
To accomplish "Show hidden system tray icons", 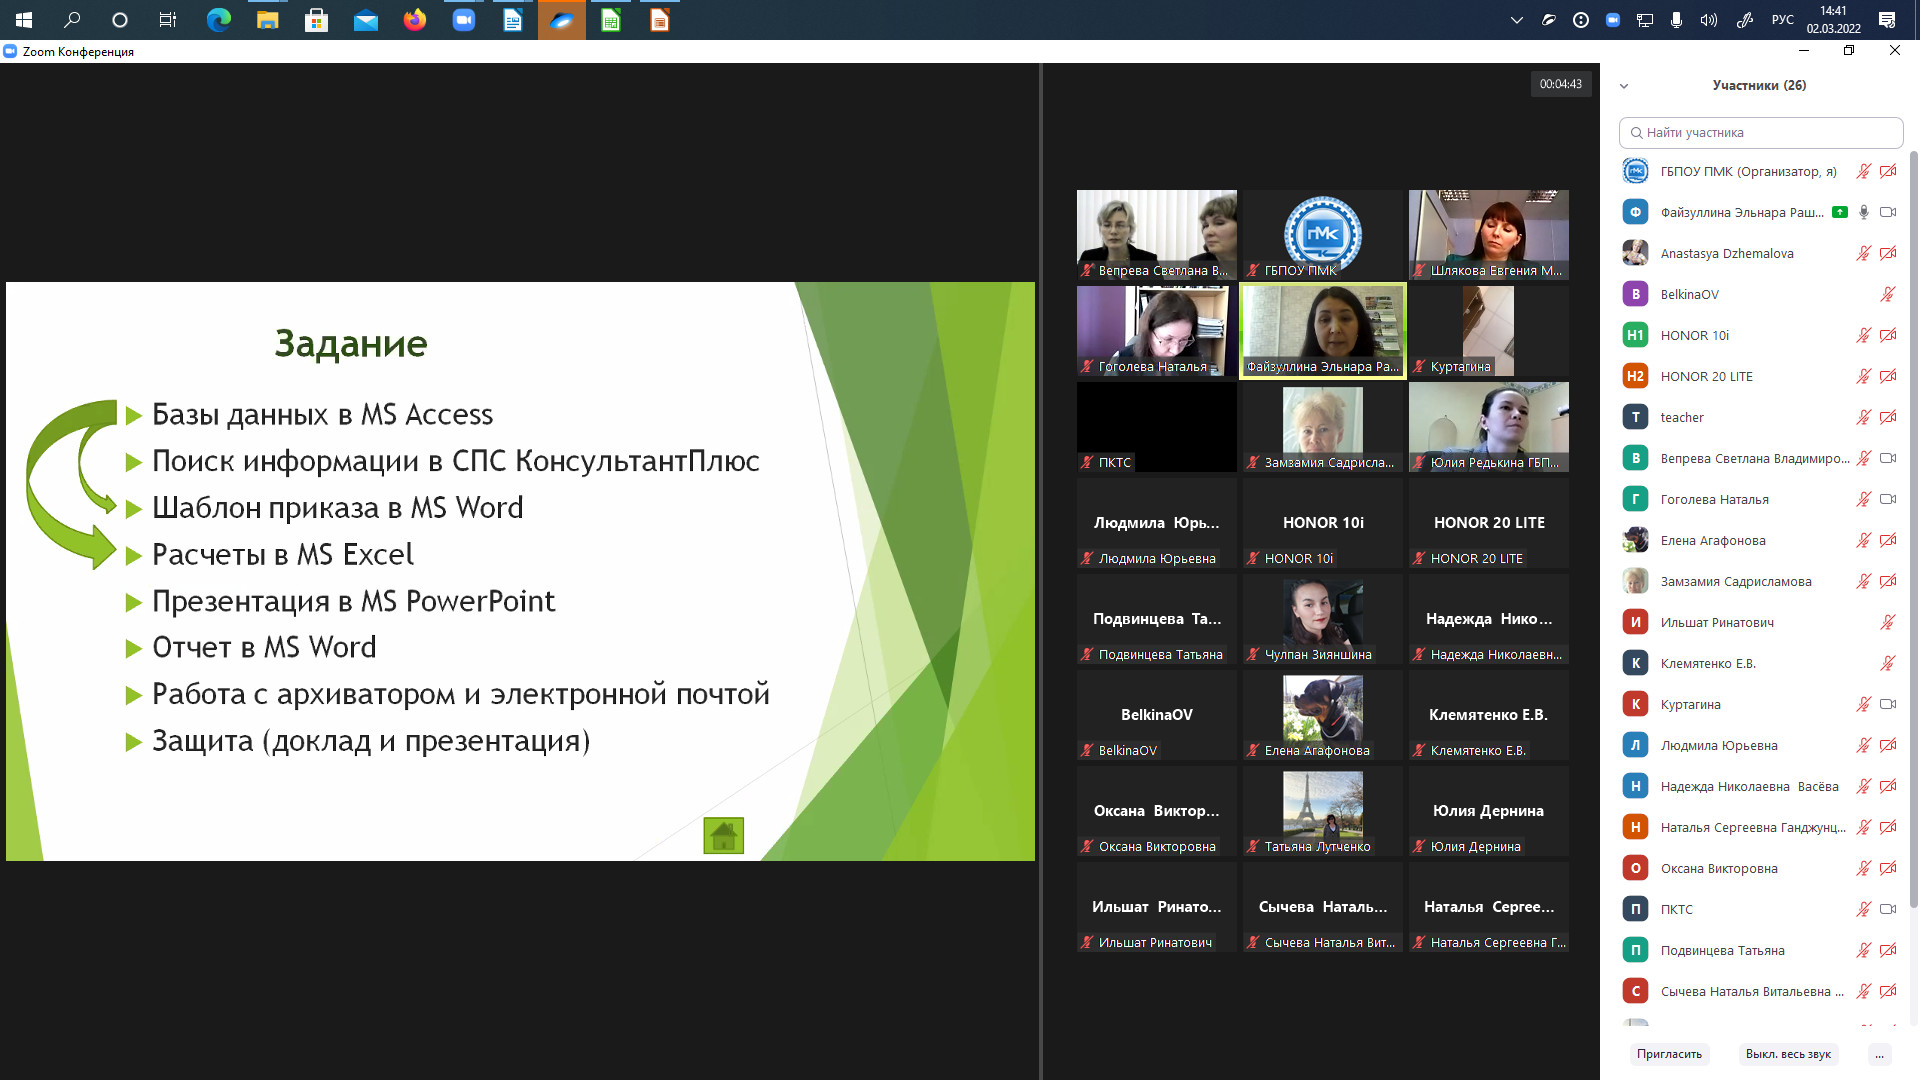I will tap(1516, 20).
